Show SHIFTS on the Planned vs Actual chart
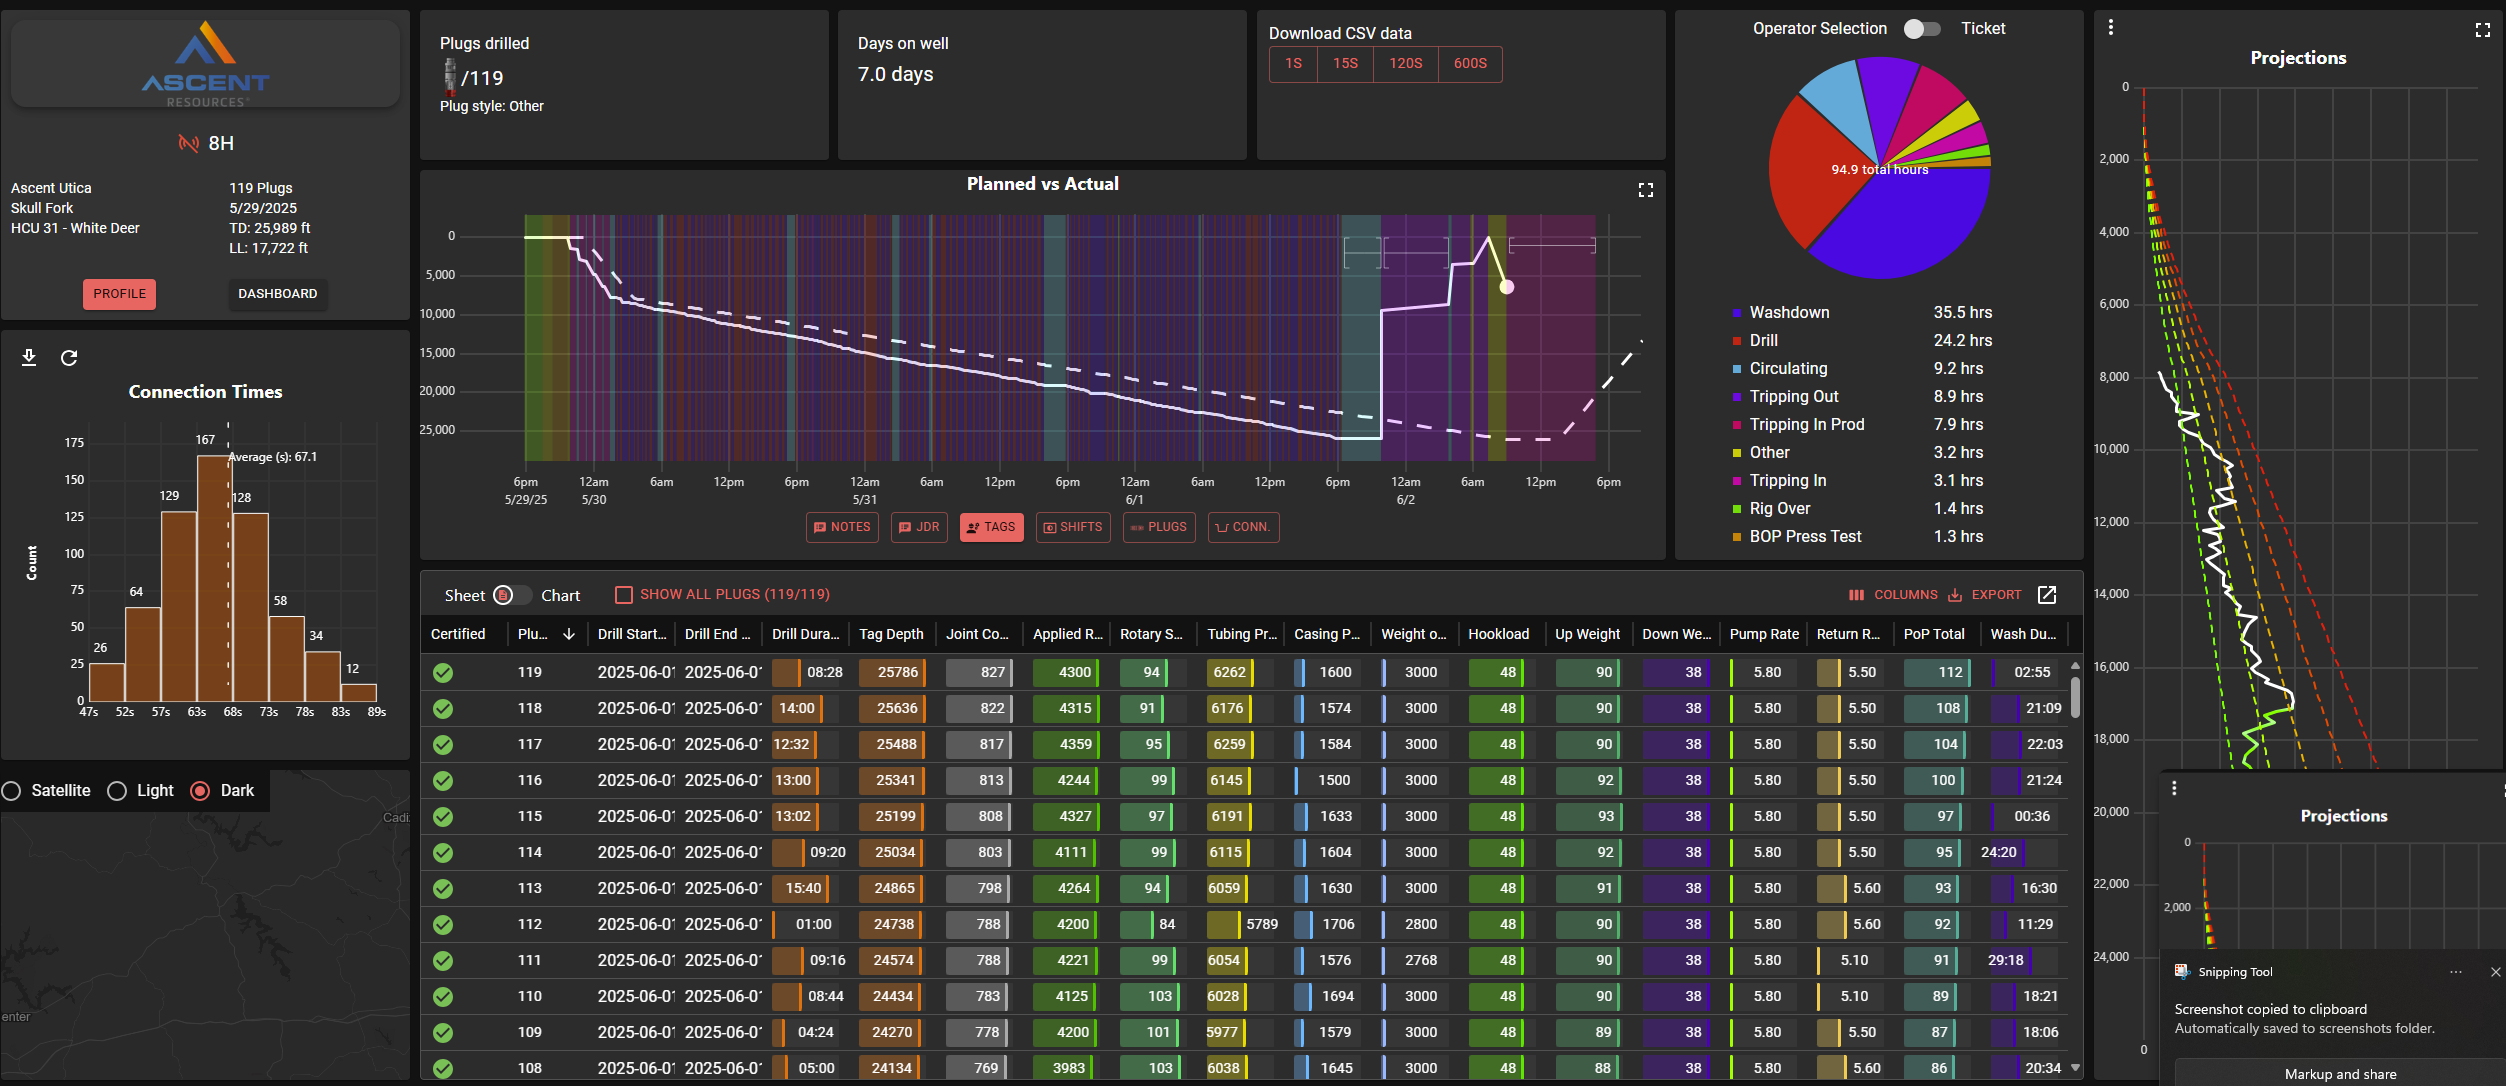This screenshot has height=1086, width=2506. click(x=1072, y=527)
